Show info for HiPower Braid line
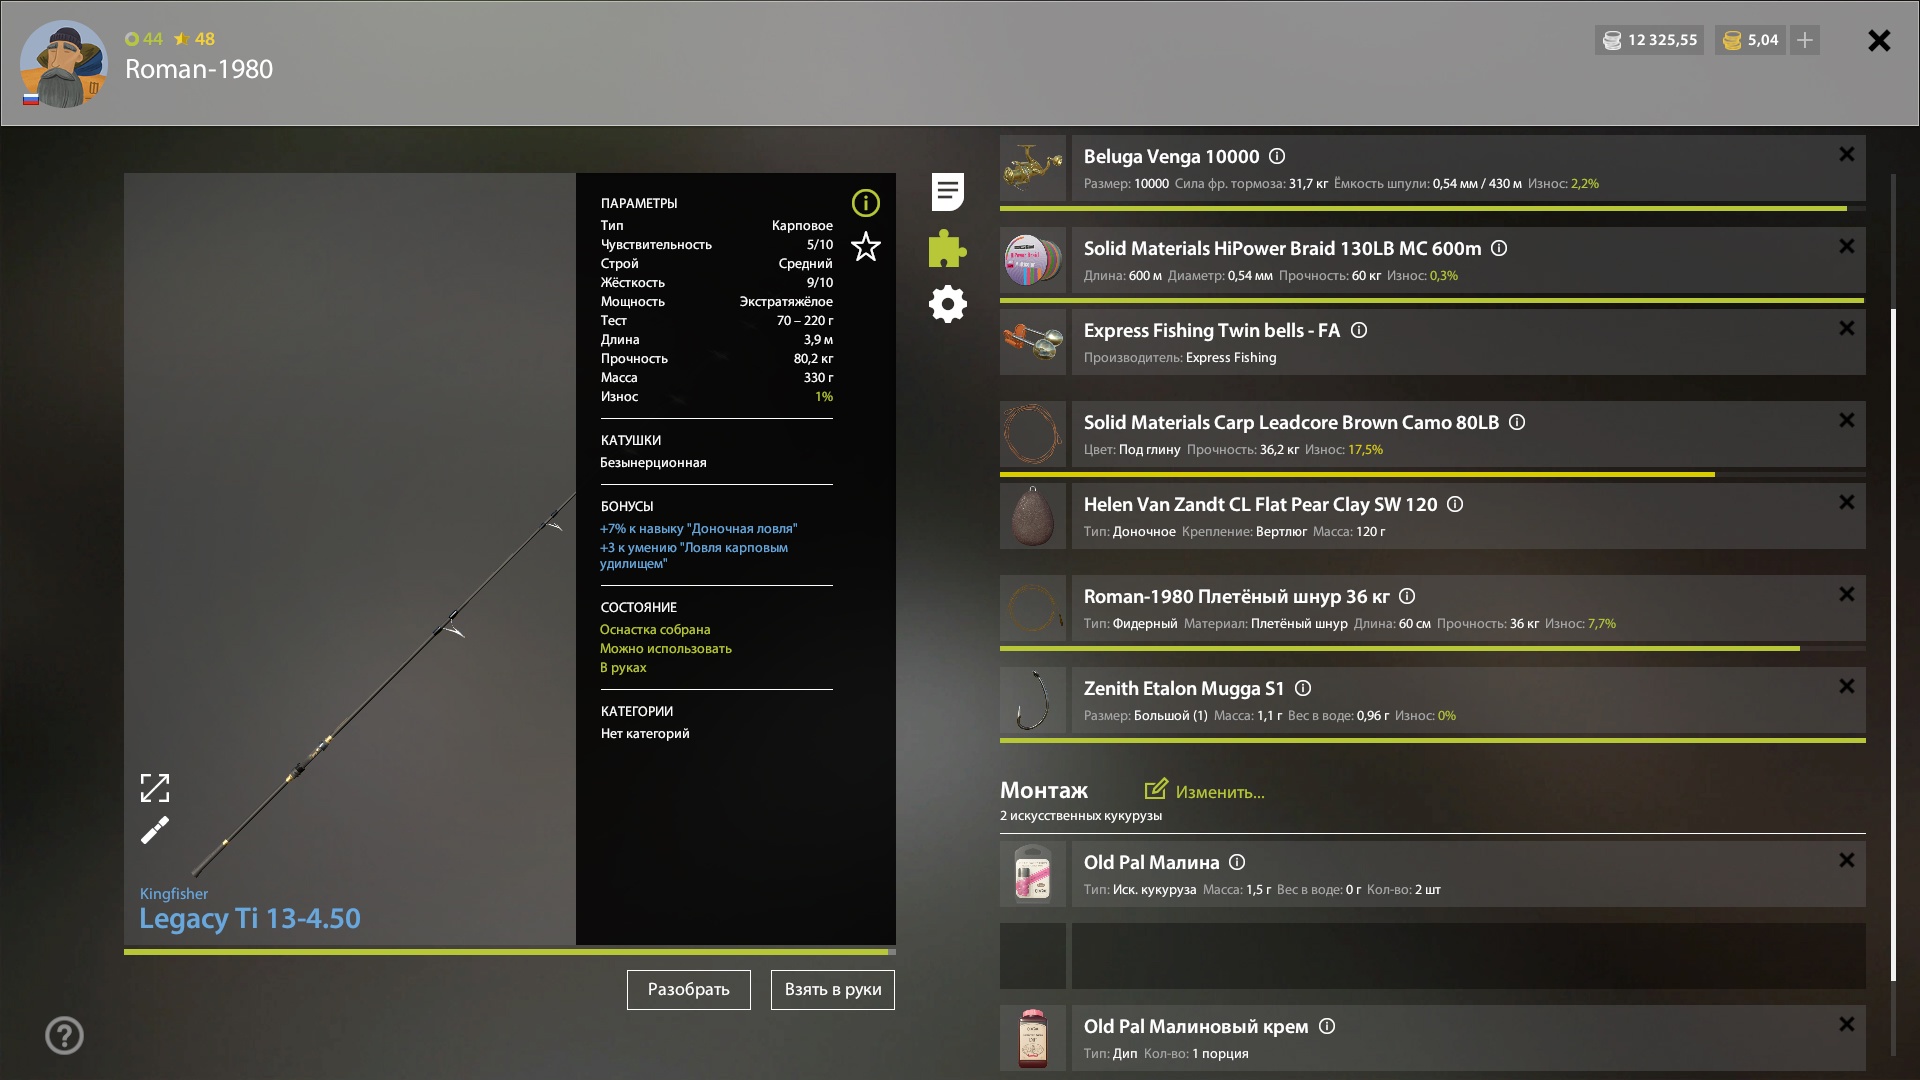The width and height of the screenshot is (1920, 1080). pyautogui.click(x=1499, y=248)
